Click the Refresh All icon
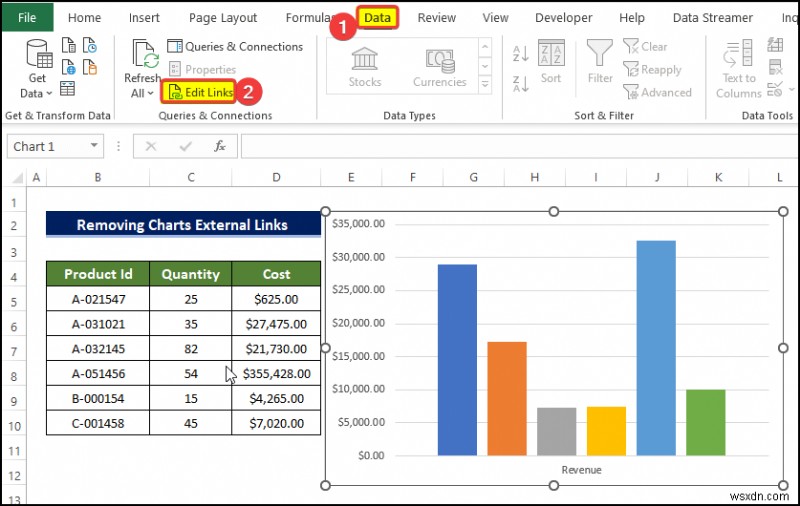Image resolution: width=800 pixels, height=506 pixels. coord(146,54)
